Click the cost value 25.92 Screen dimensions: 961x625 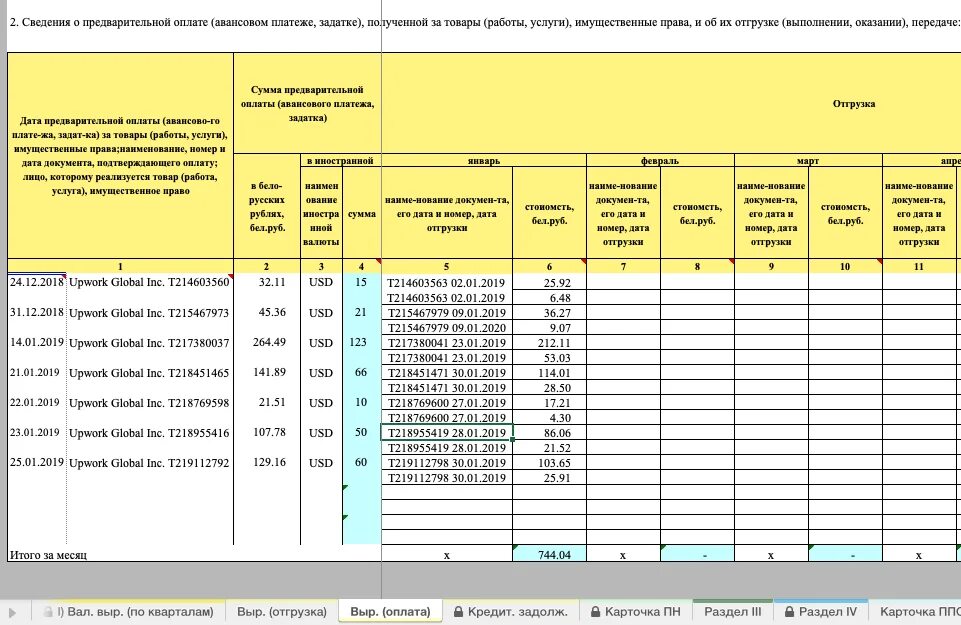click(549, 282)
